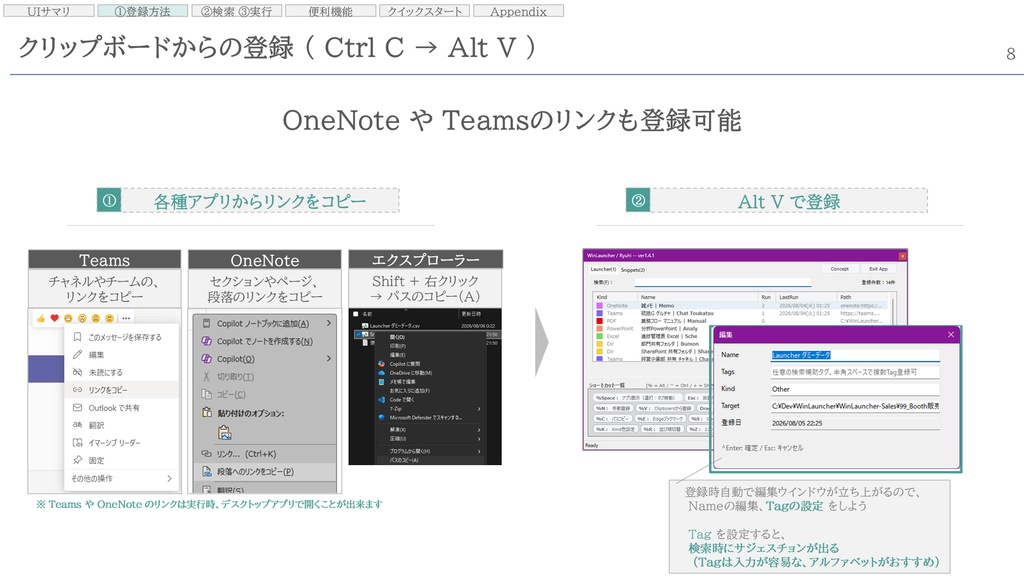This screenshot has width=1024, height=576.
Task: Expand the その他の操作 submenu in Teams
Action: click(x=169, y=479)
